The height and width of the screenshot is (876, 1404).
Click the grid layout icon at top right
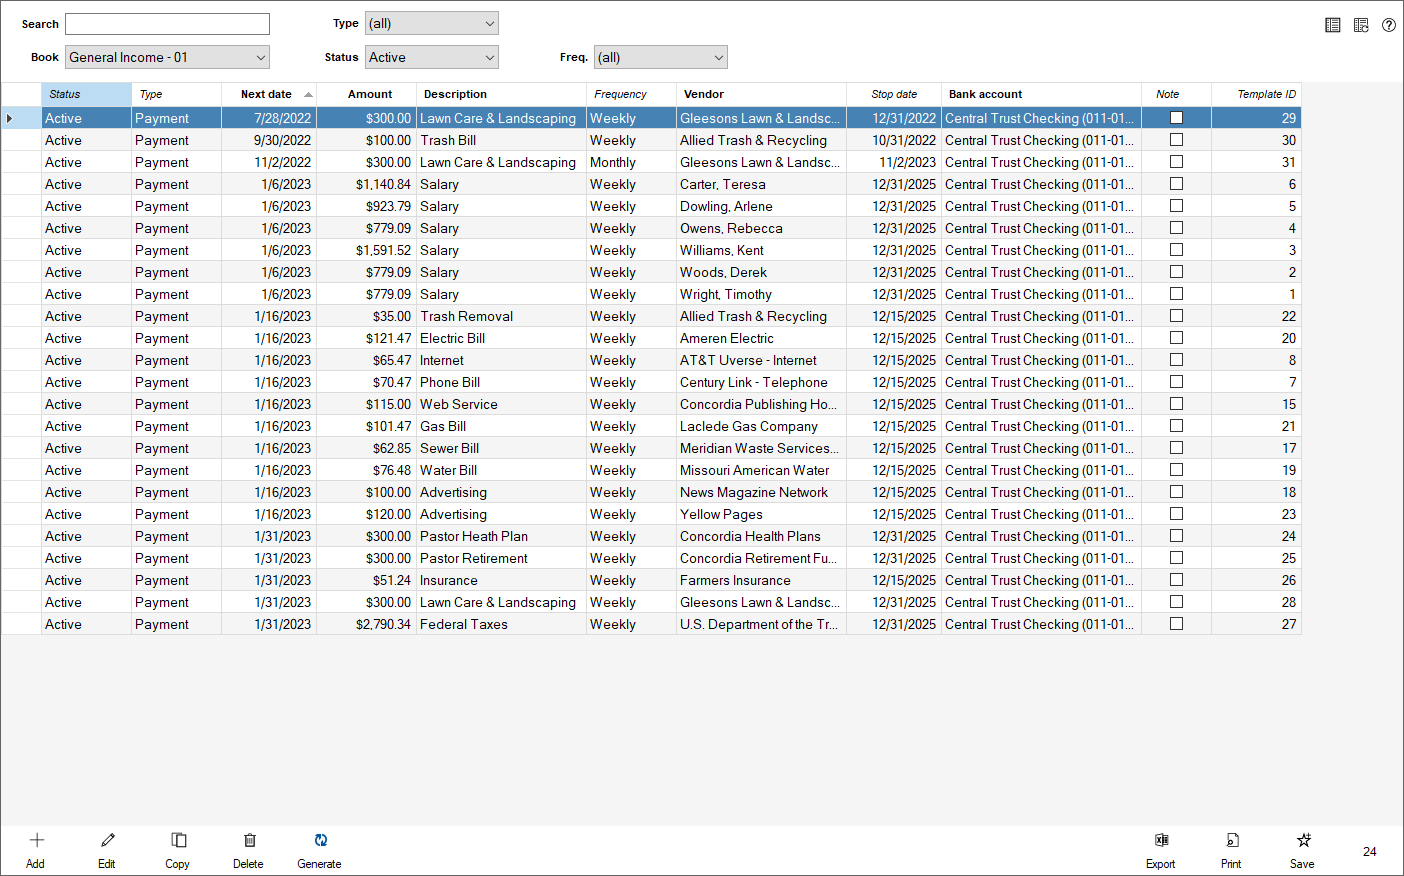(x=1333, y=25)
